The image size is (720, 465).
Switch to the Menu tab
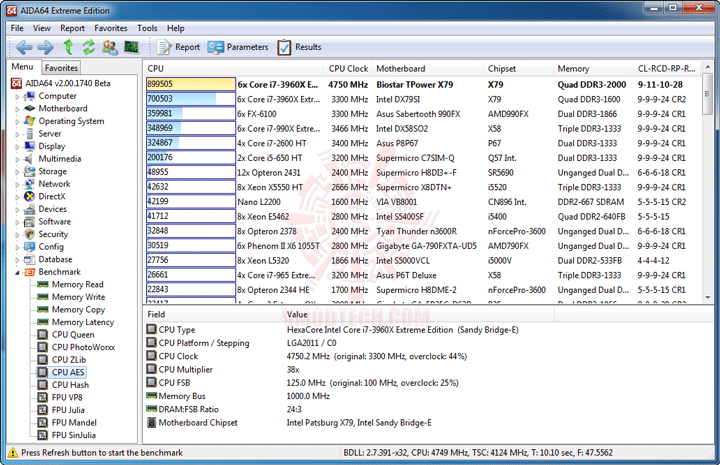(22, 67)
